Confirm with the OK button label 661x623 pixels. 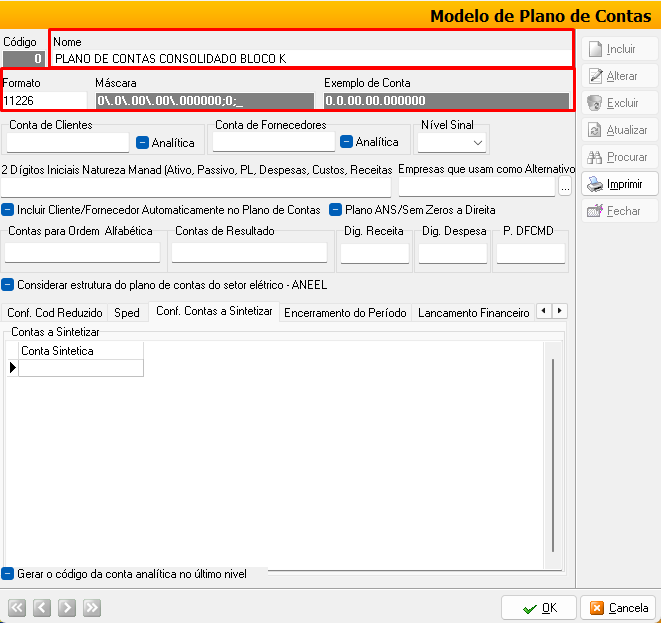[x=549, y=608]
